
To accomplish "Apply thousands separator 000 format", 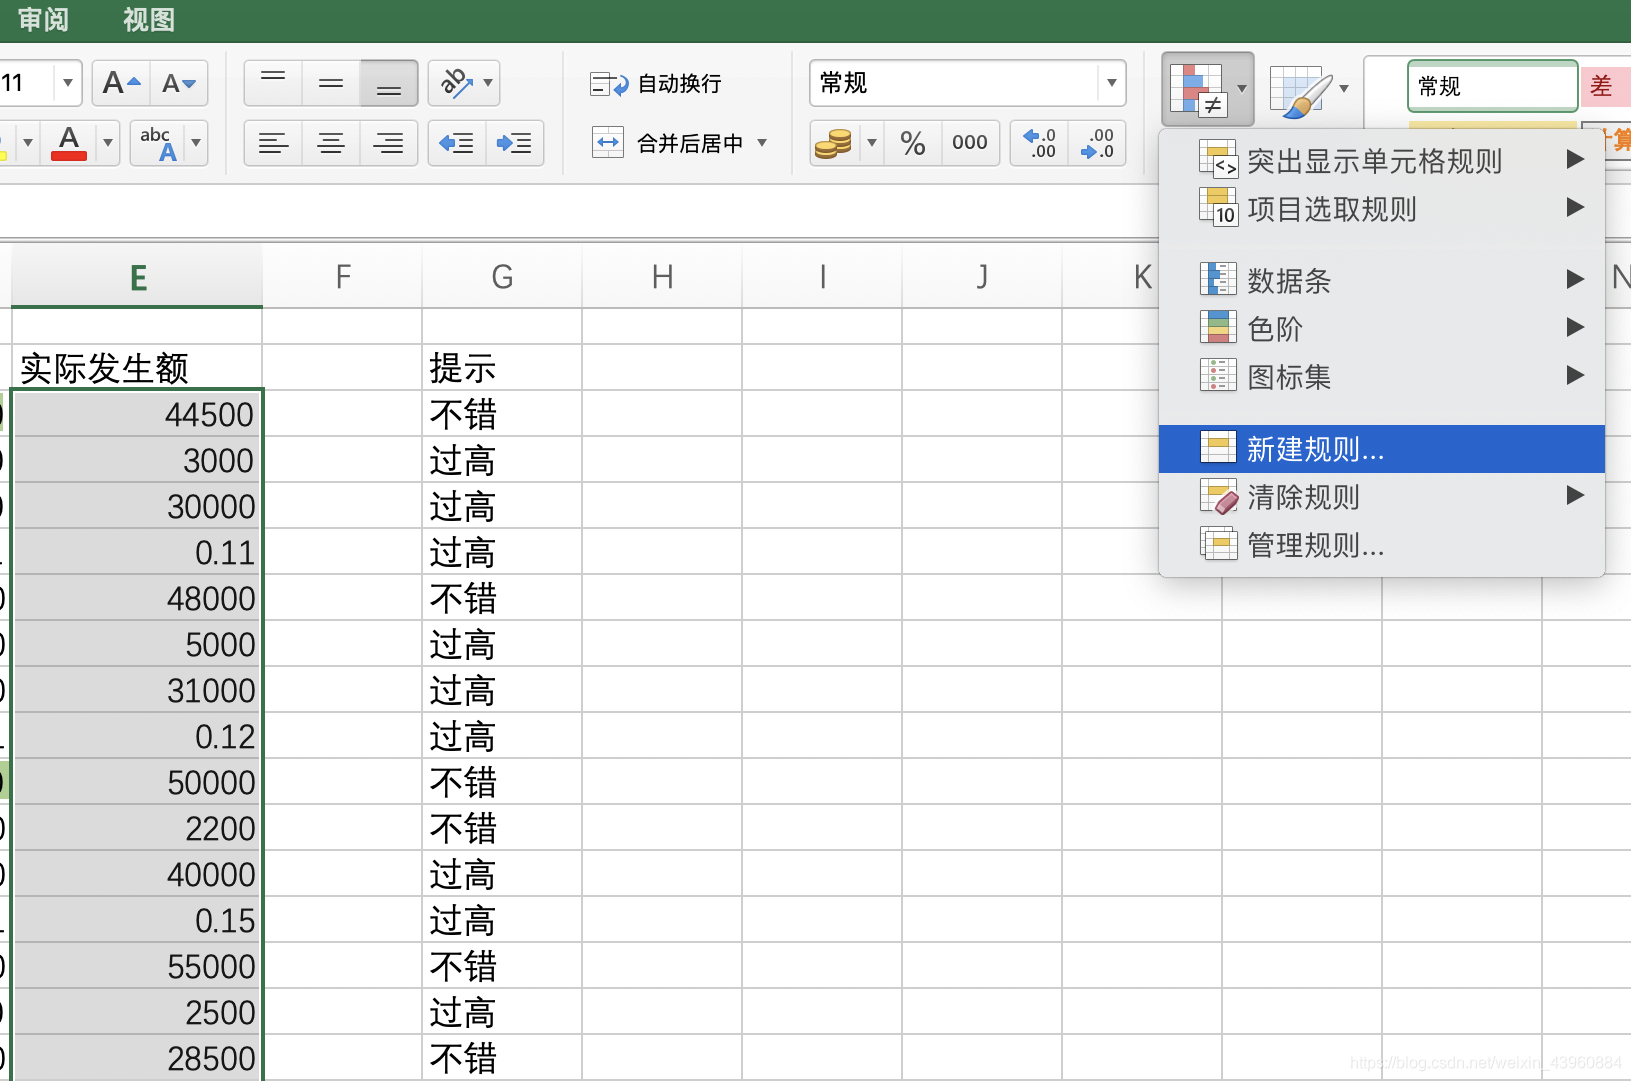I will (970, 143).
